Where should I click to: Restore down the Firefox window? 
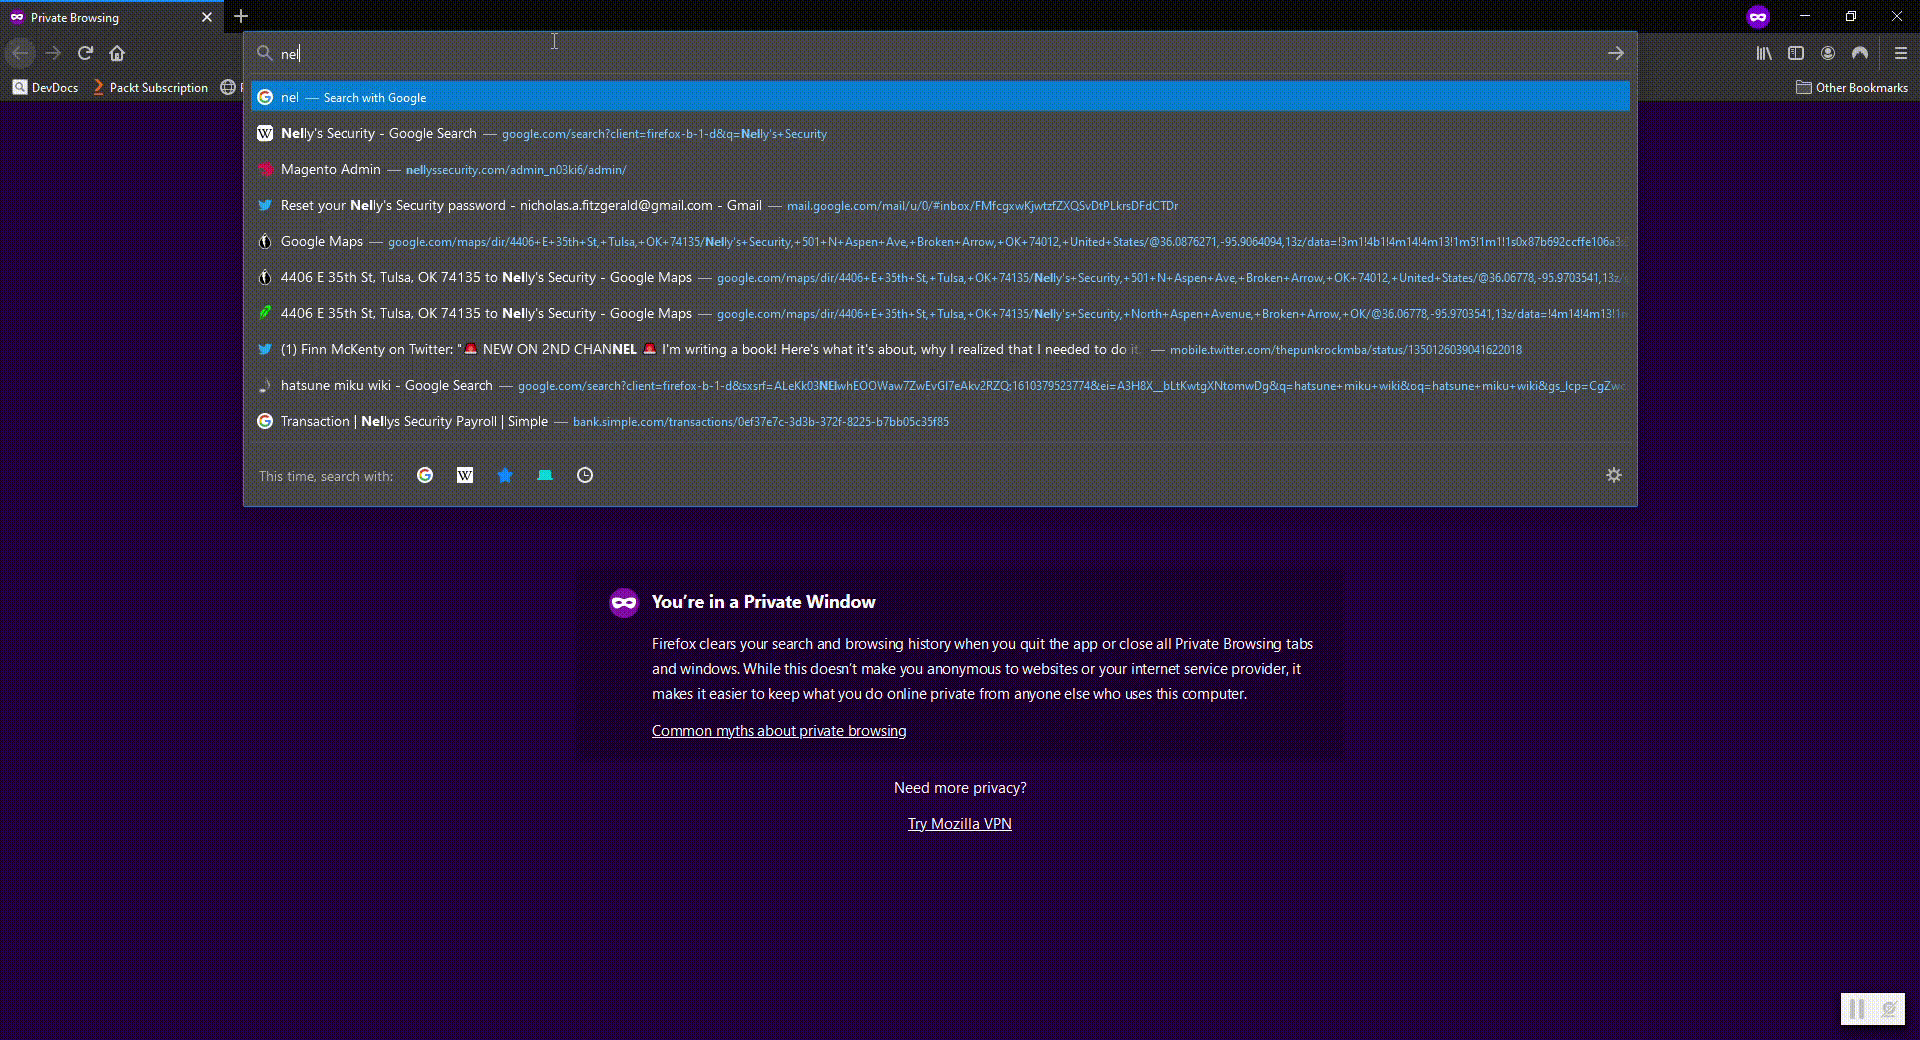pos(1851,16)
